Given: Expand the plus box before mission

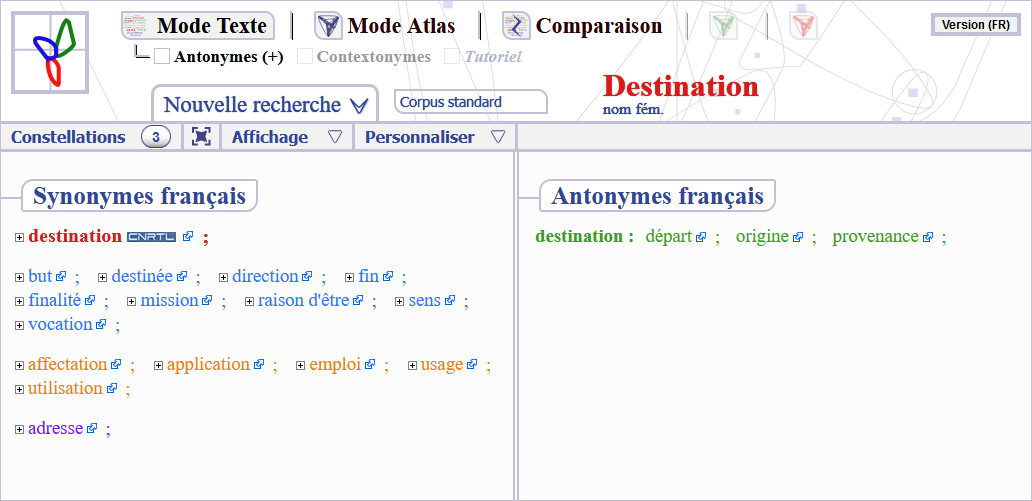Looking at the screenshot, I should (x=132, y=301).
